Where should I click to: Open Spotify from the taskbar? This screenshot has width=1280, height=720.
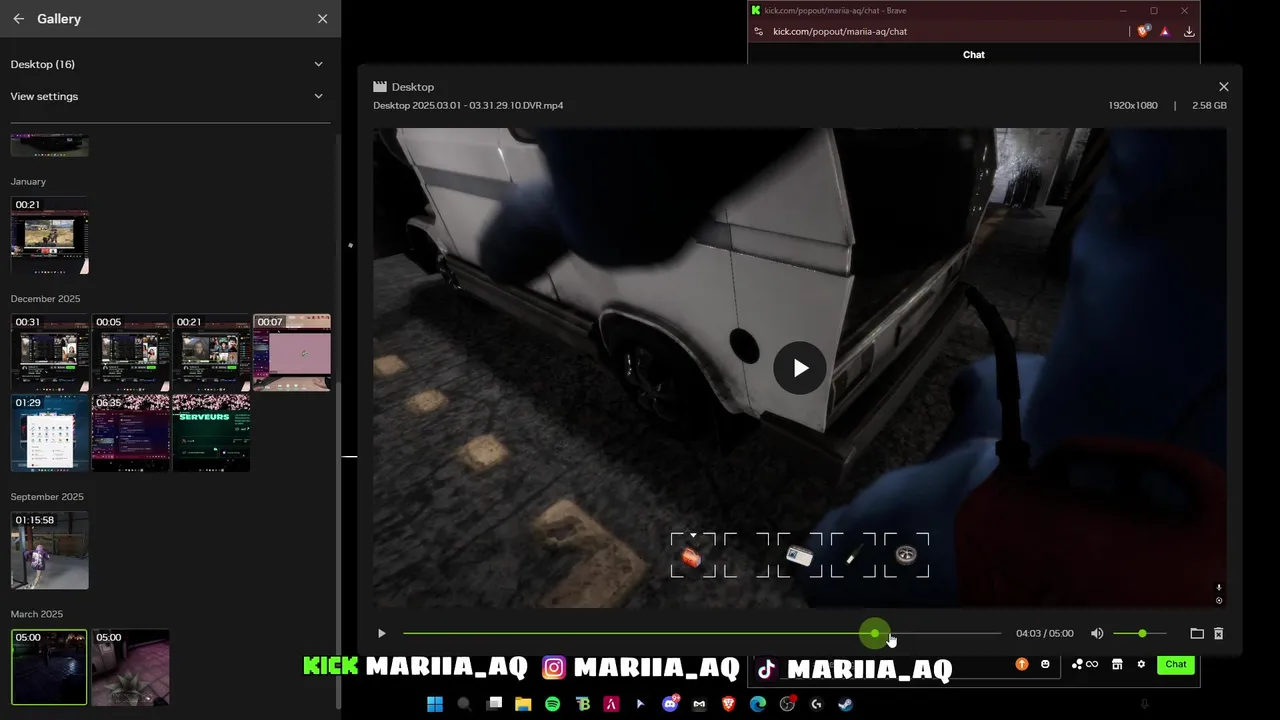tap(552, 704)
